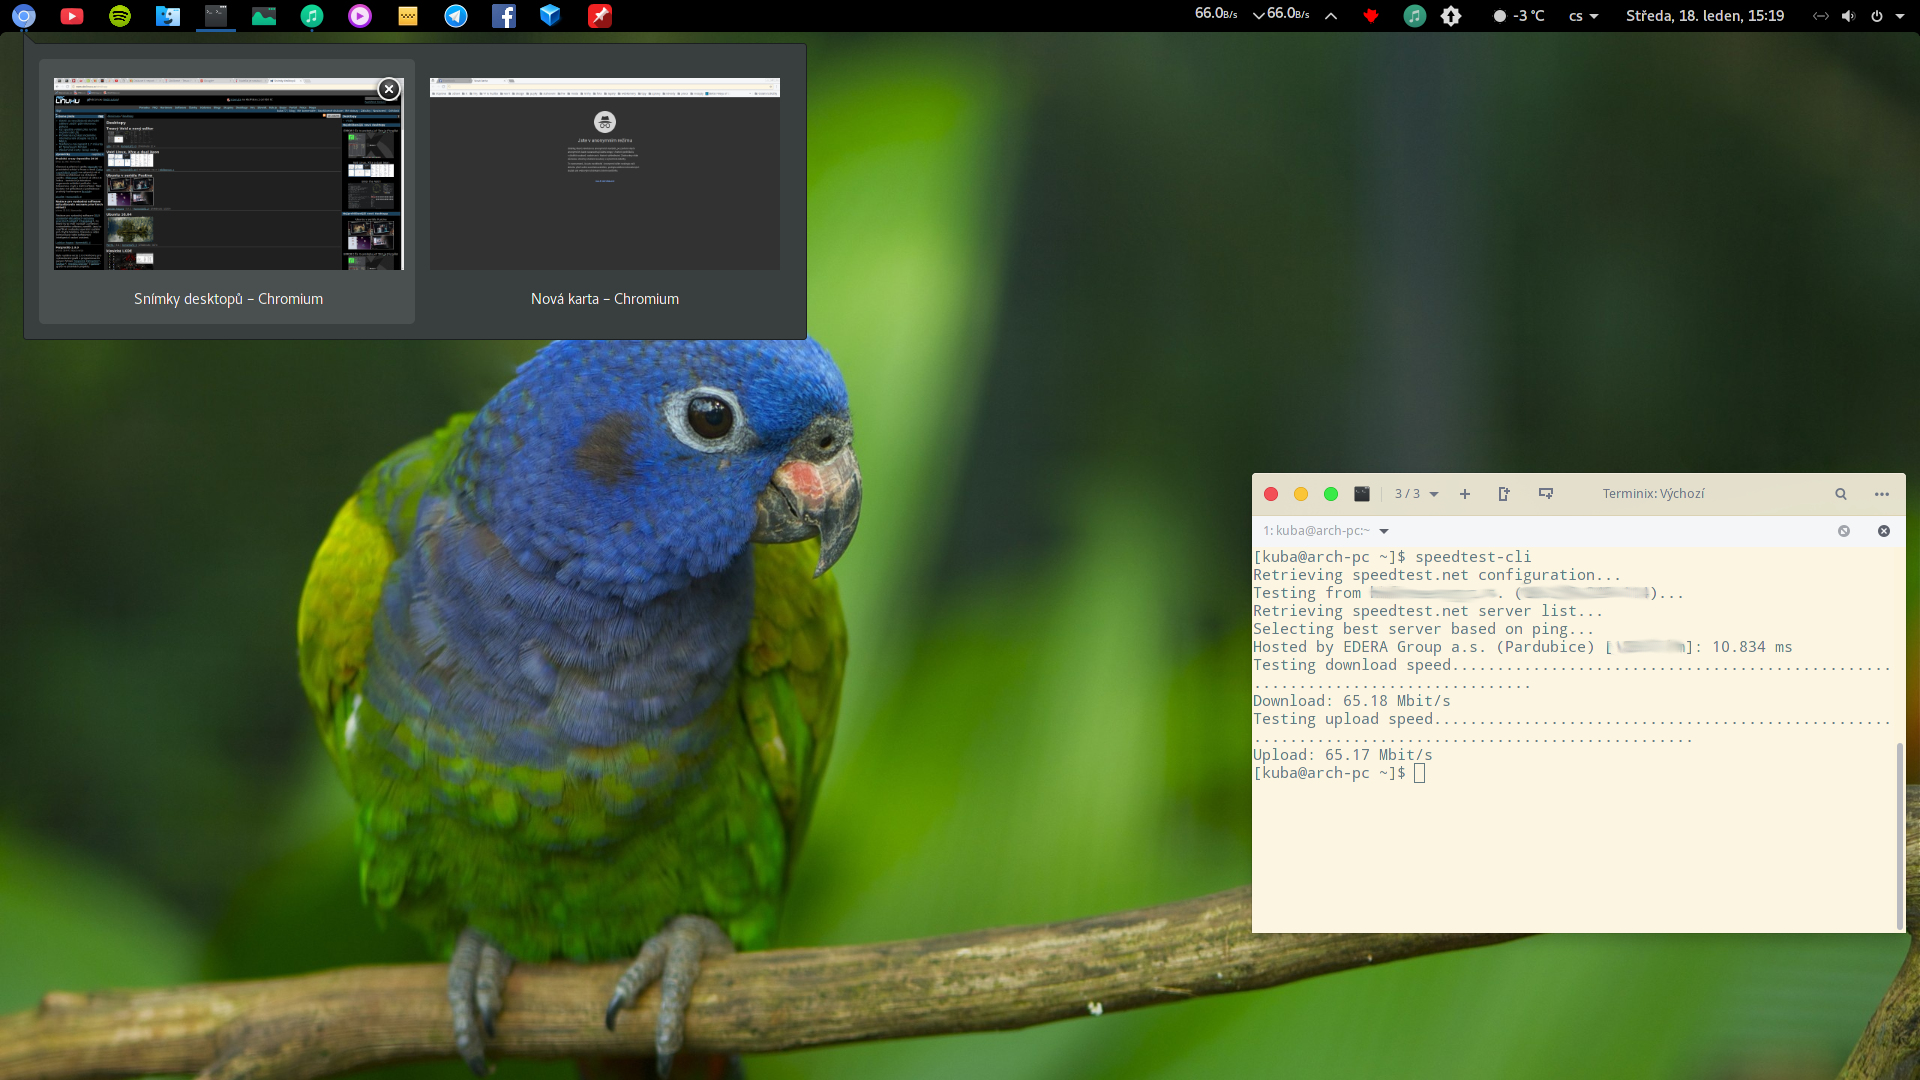Add terminal right split icon
This screenshot has height=1080, width=1920.
[1504, 494]
